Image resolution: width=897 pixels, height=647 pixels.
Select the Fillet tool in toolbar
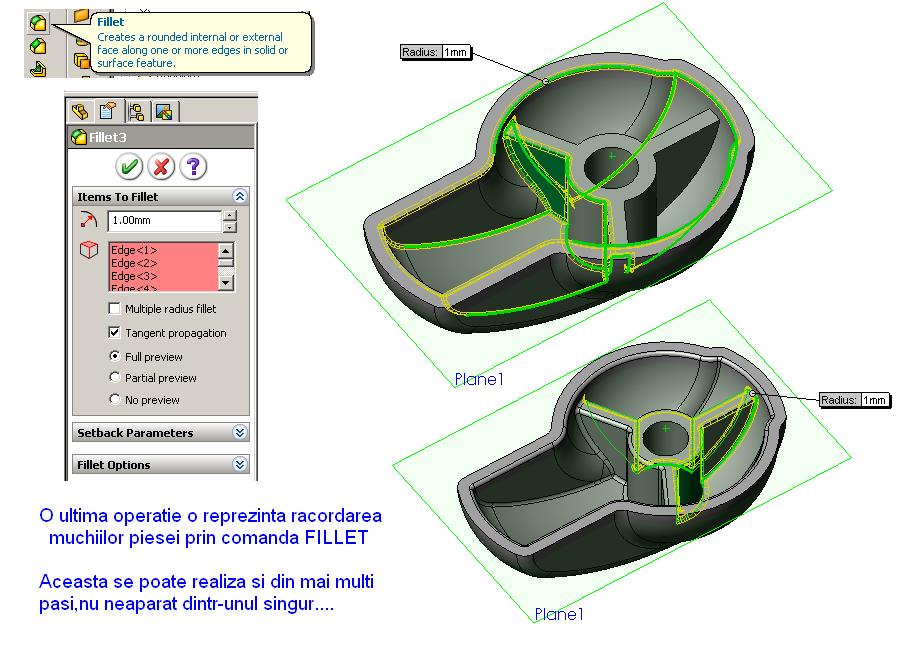point(38,23)
